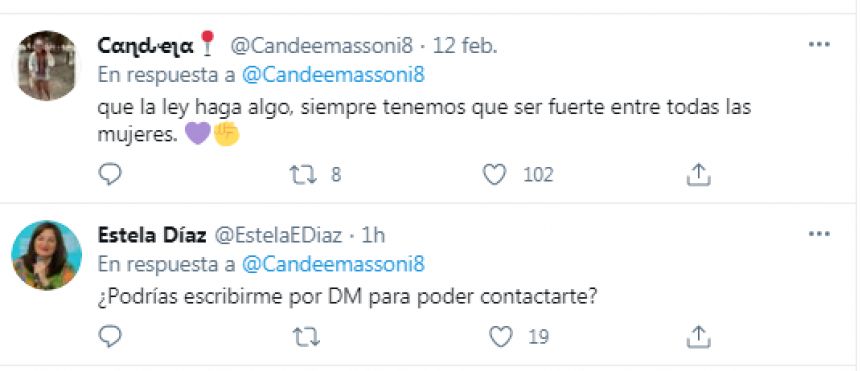
Task: Share Candela's tweet
Action: point(699,175)
